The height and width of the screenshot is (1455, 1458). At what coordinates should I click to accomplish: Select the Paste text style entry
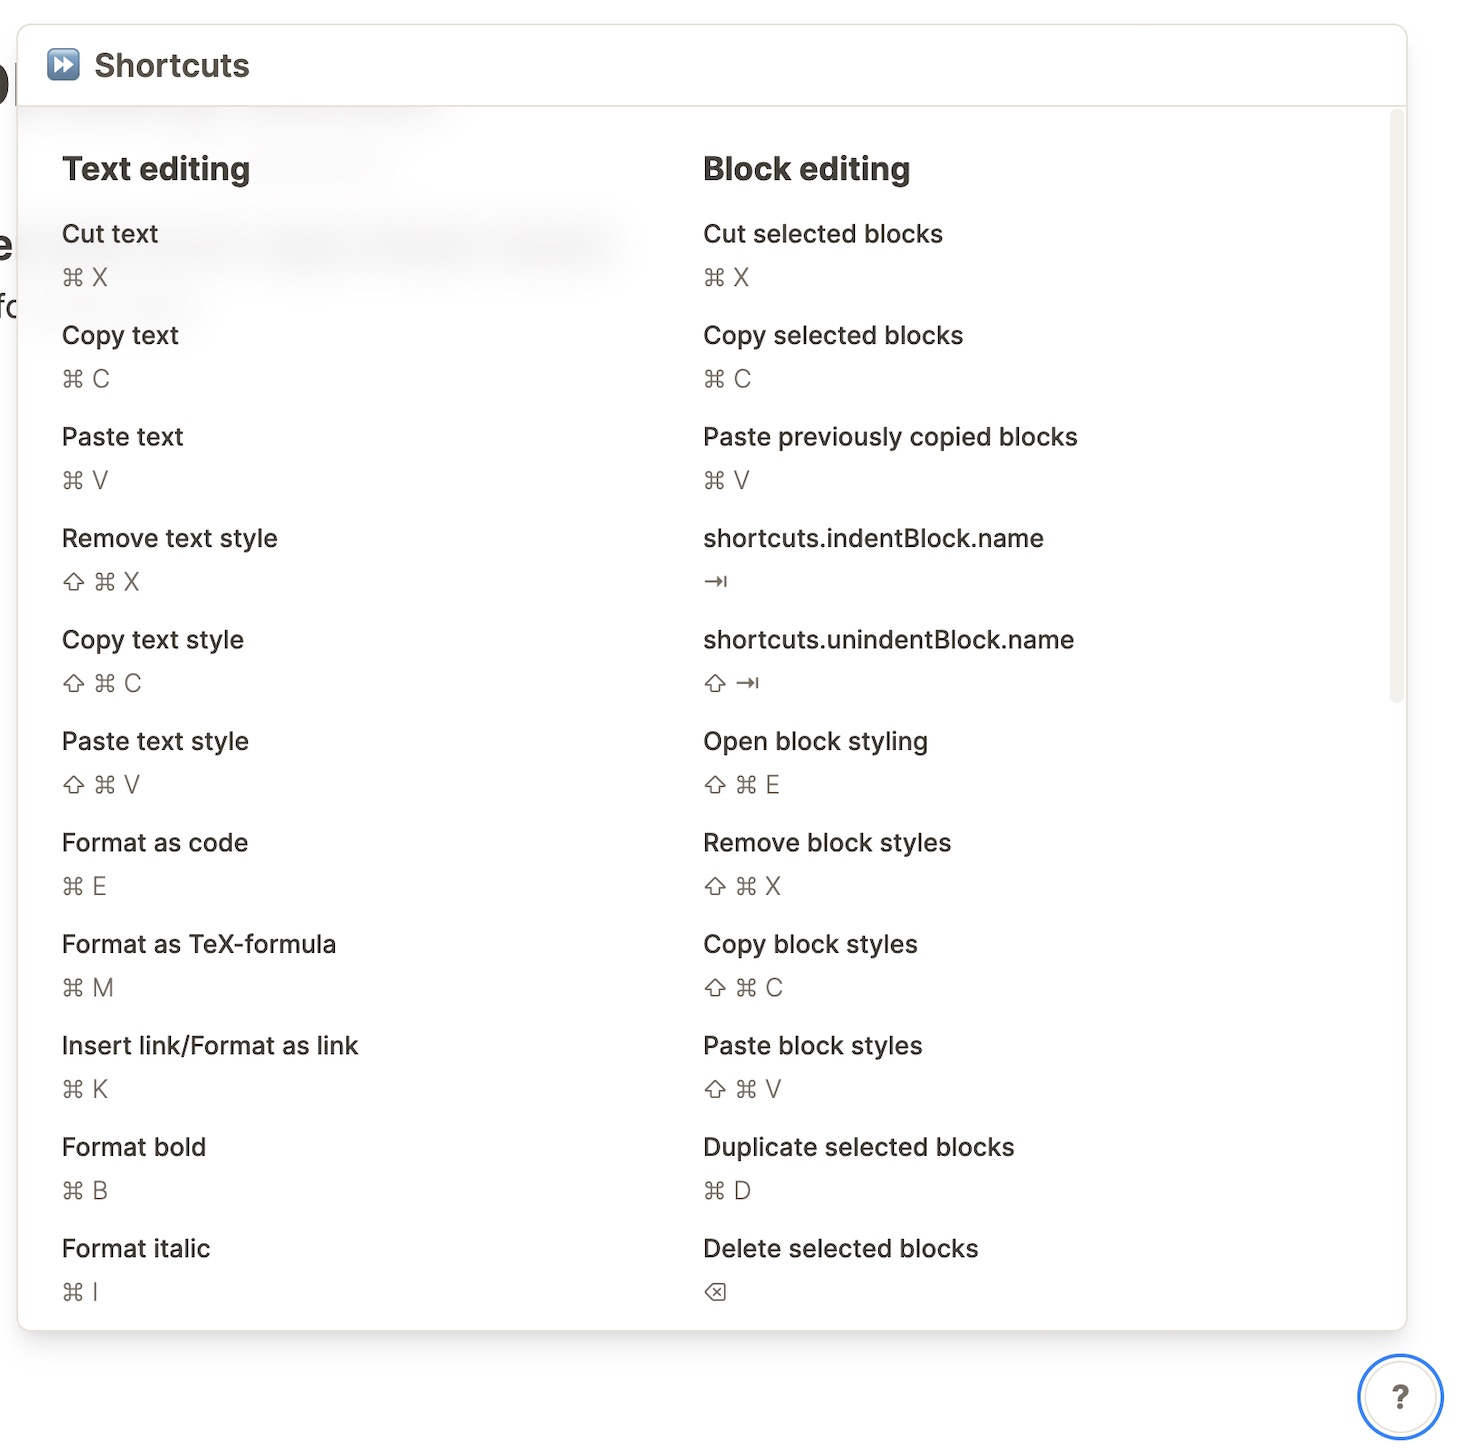click(155, 742)
